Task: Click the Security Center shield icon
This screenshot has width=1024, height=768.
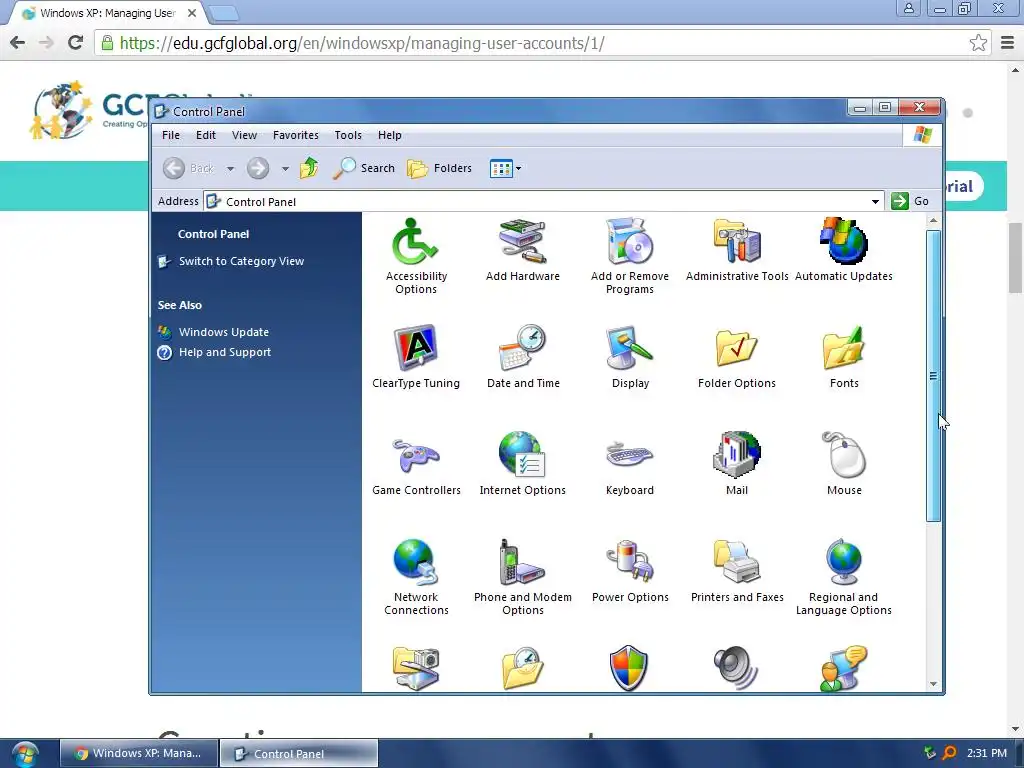Action: click(629, 668)
